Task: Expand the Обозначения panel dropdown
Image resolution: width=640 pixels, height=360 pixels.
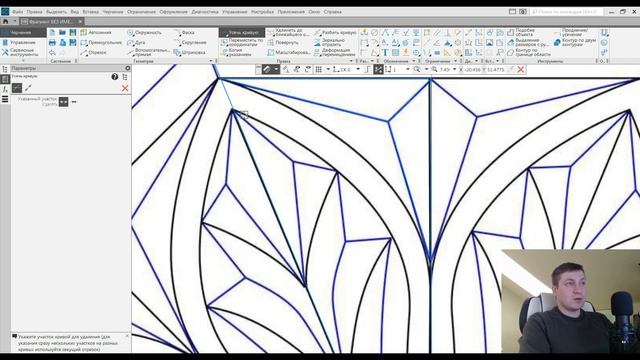Action: [414, 61]
